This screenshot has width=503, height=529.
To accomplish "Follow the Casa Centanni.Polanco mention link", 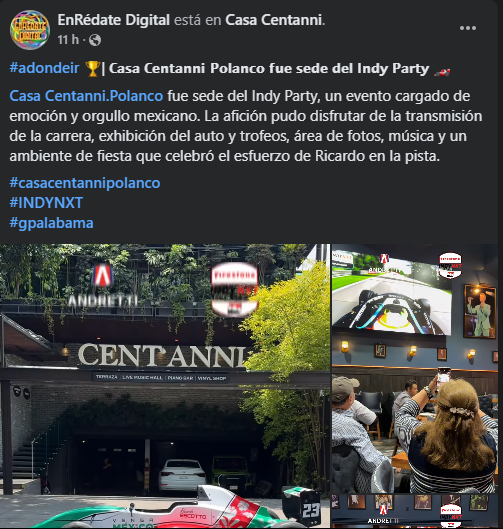I will coord(86,96).
